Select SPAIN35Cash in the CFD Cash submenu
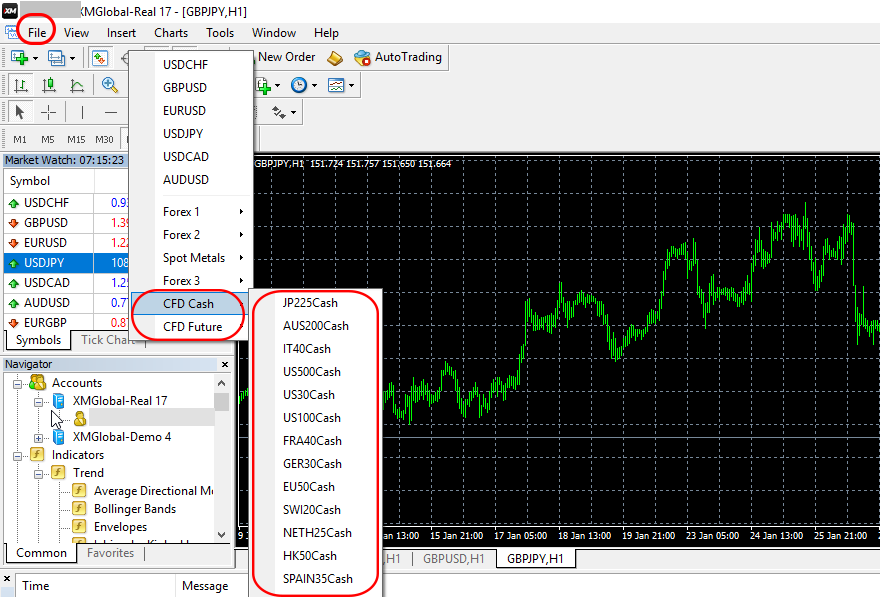 click(x=315, y=579)
